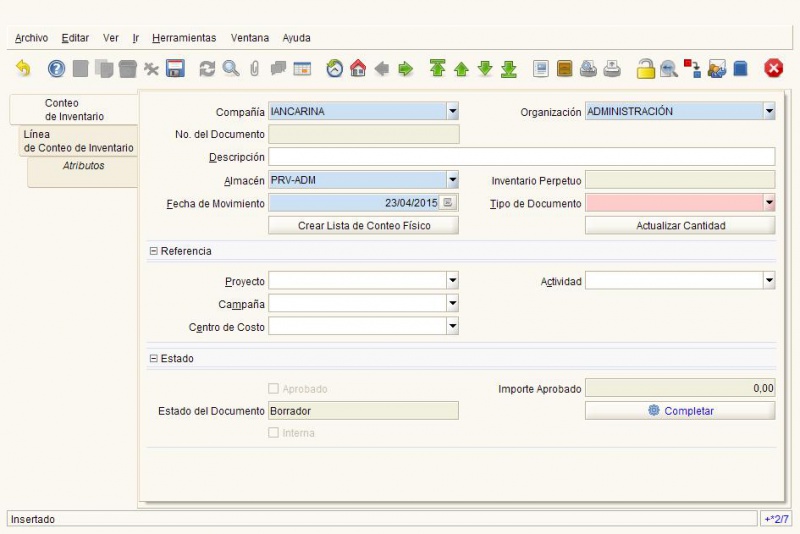Go to previous record green up arrow
800x534 pixels.
point(461,68)
